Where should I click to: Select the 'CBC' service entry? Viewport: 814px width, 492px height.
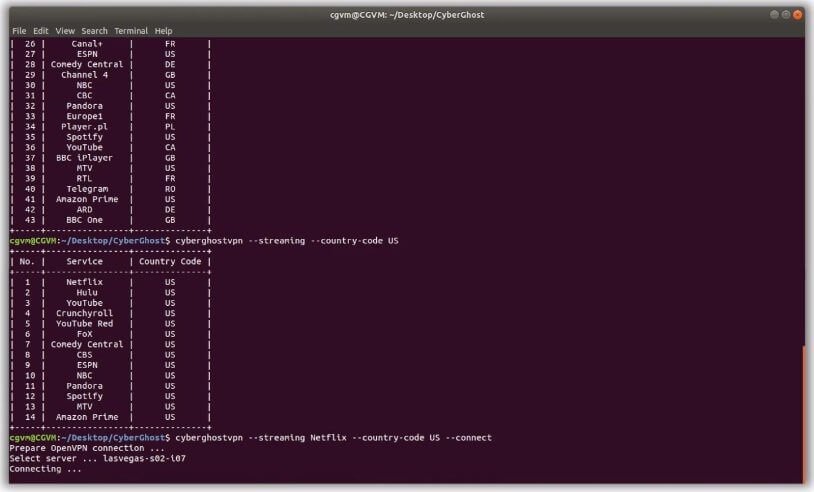(x=84, y=95)
